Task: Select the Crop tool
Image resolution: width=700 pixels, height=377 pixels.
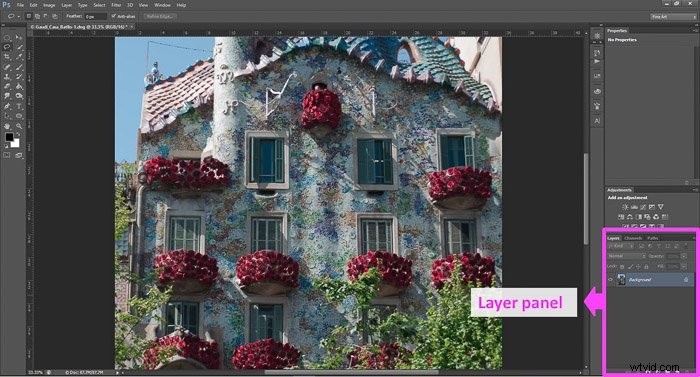Action: 7,56
